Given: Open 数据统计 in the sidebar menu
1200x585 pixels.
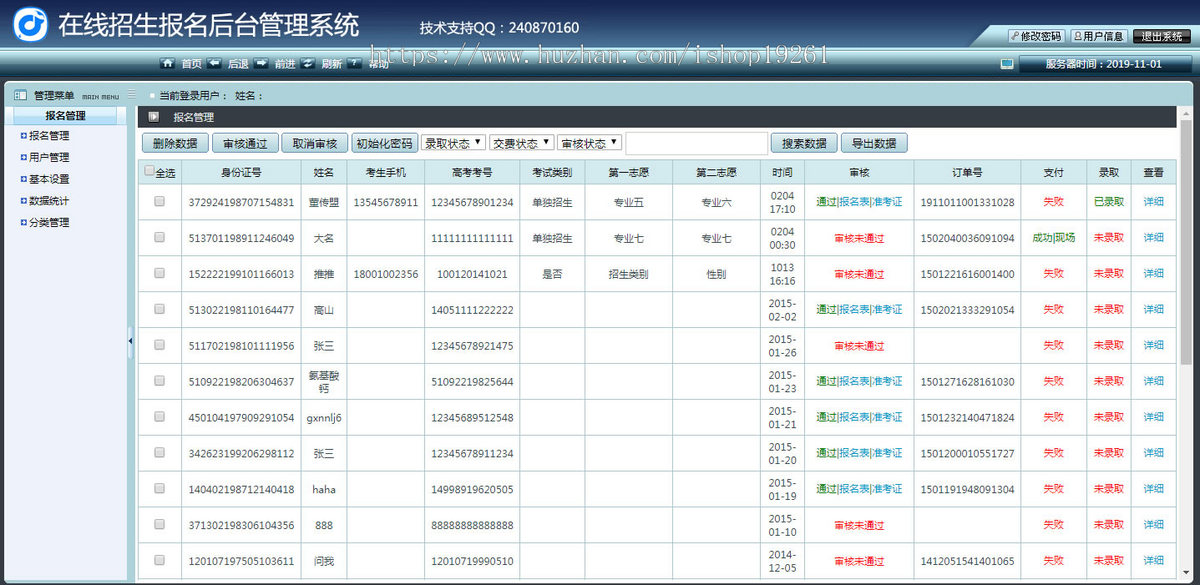Looking at the screenshot, I should 48,200.
